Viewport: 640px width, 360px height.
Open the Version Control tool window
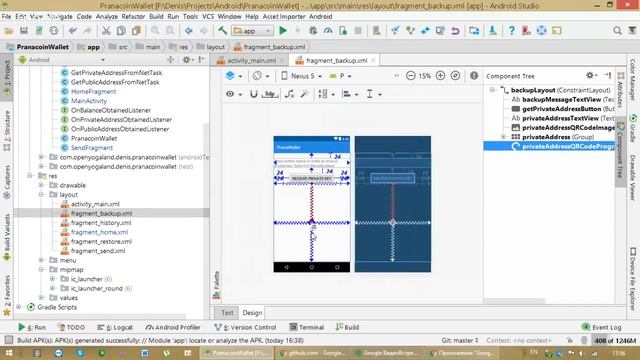[245, 327]
